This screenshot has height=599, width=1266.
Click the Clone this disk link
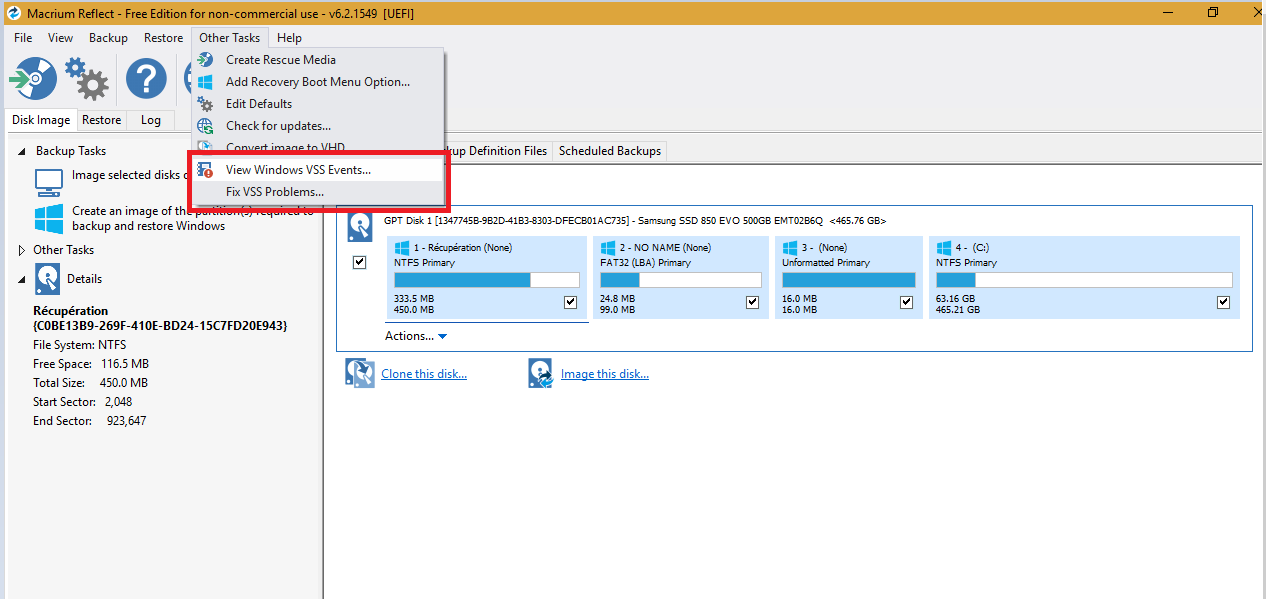[424, 374]
